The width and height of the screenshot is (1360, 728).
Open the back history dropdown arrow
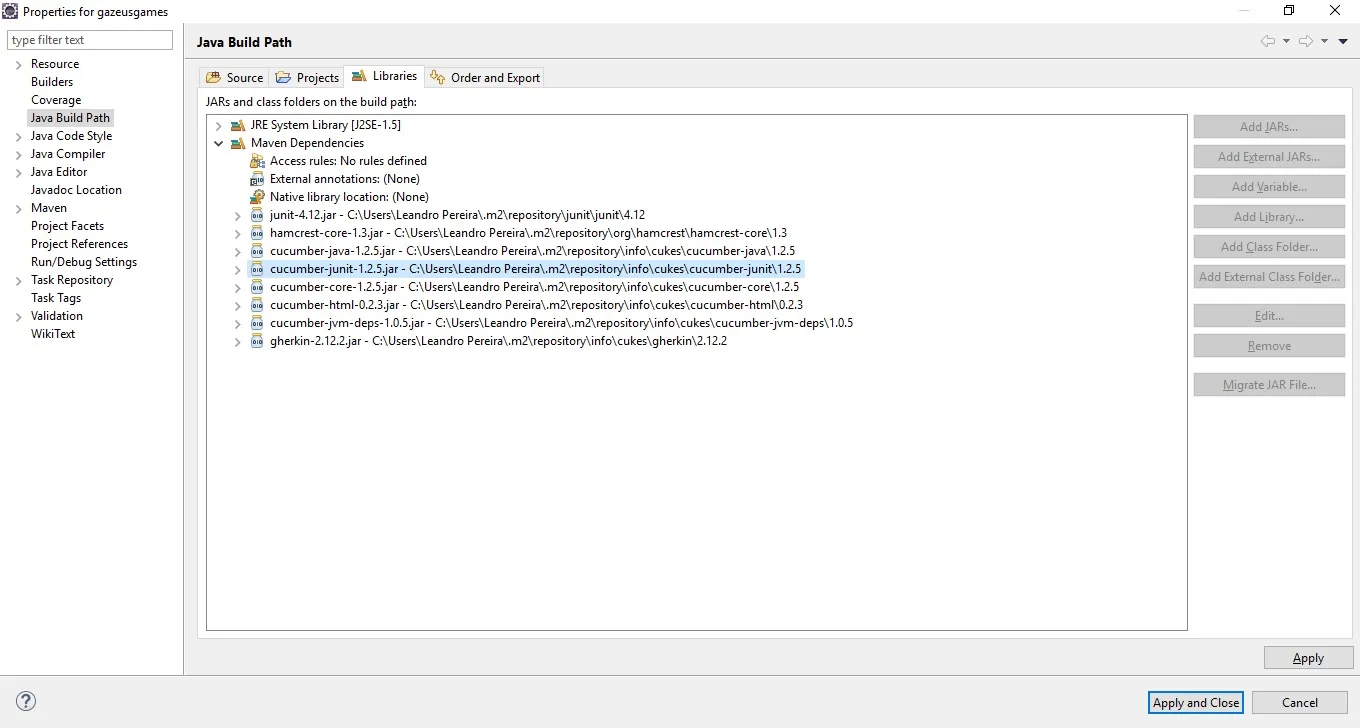[x=1286, y=41]
